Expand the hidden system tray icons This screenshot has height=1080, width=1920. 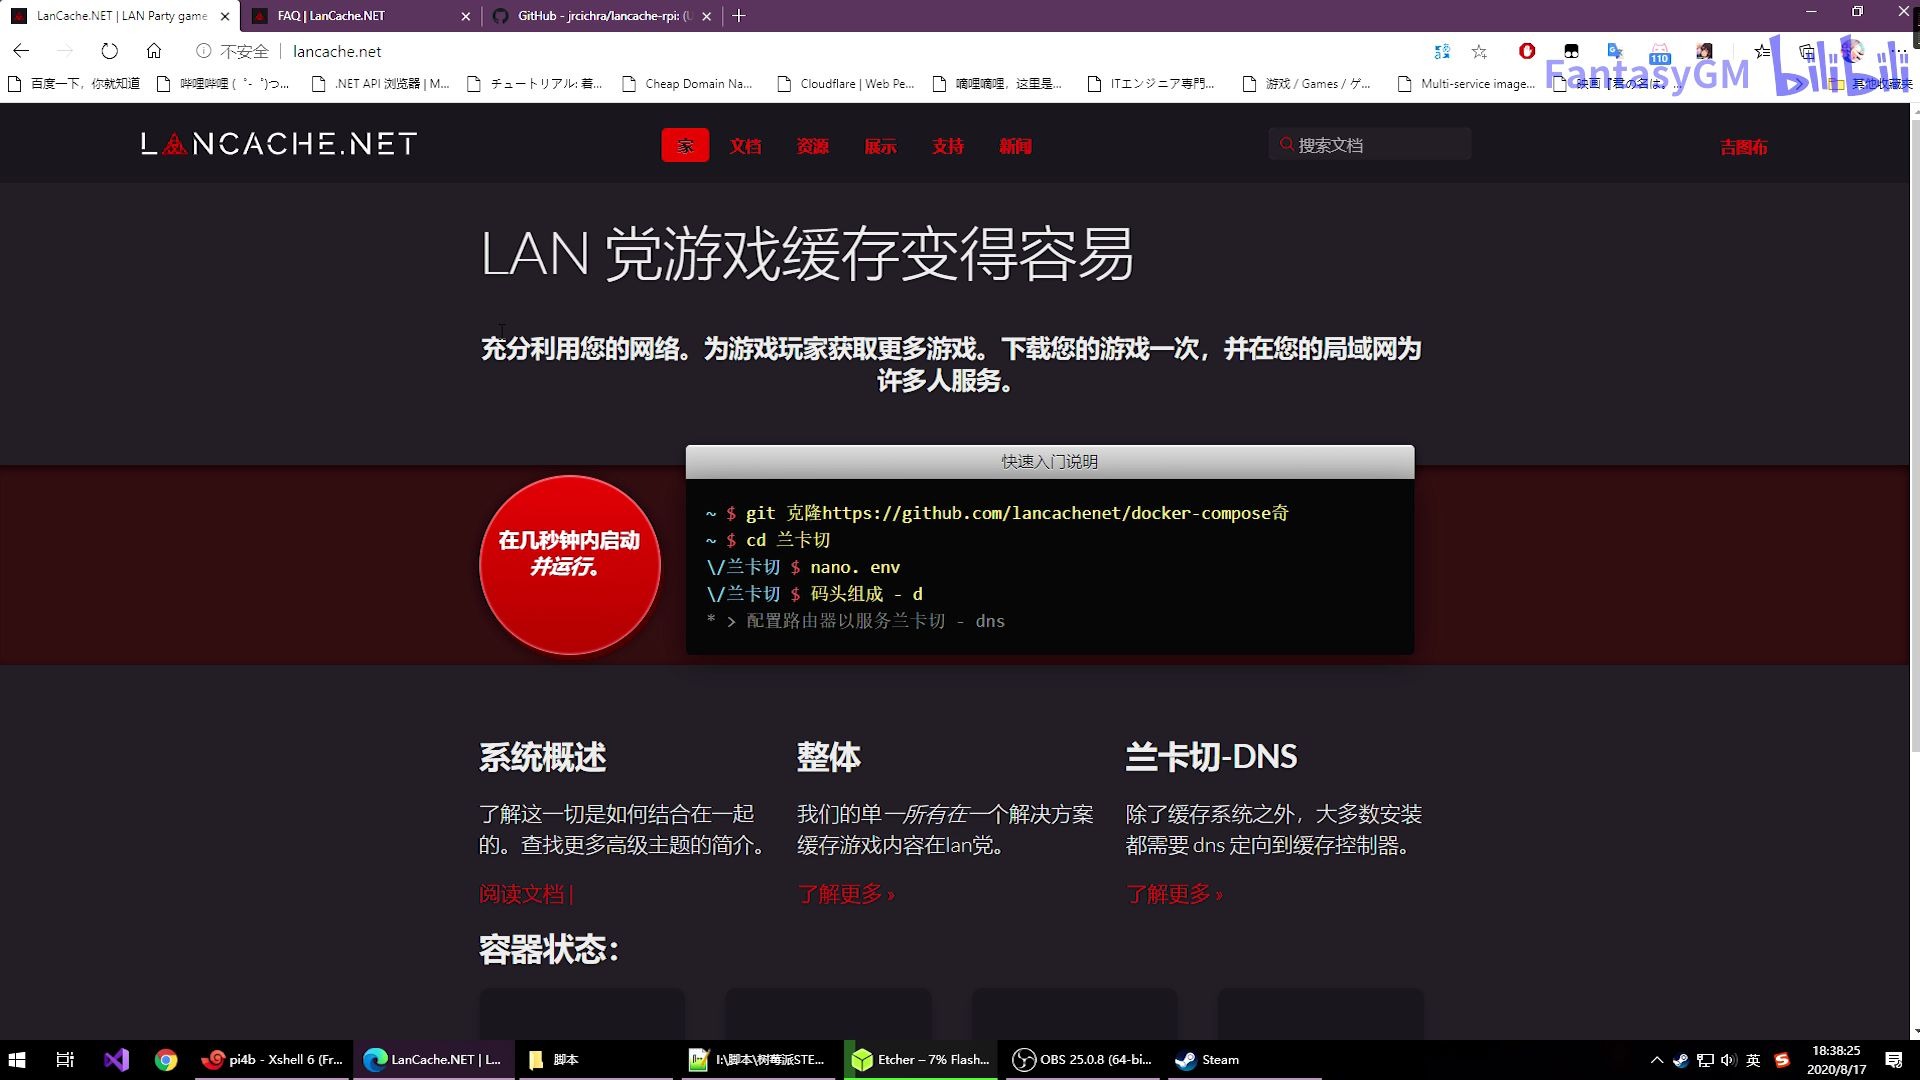tap(1657, 1060)
